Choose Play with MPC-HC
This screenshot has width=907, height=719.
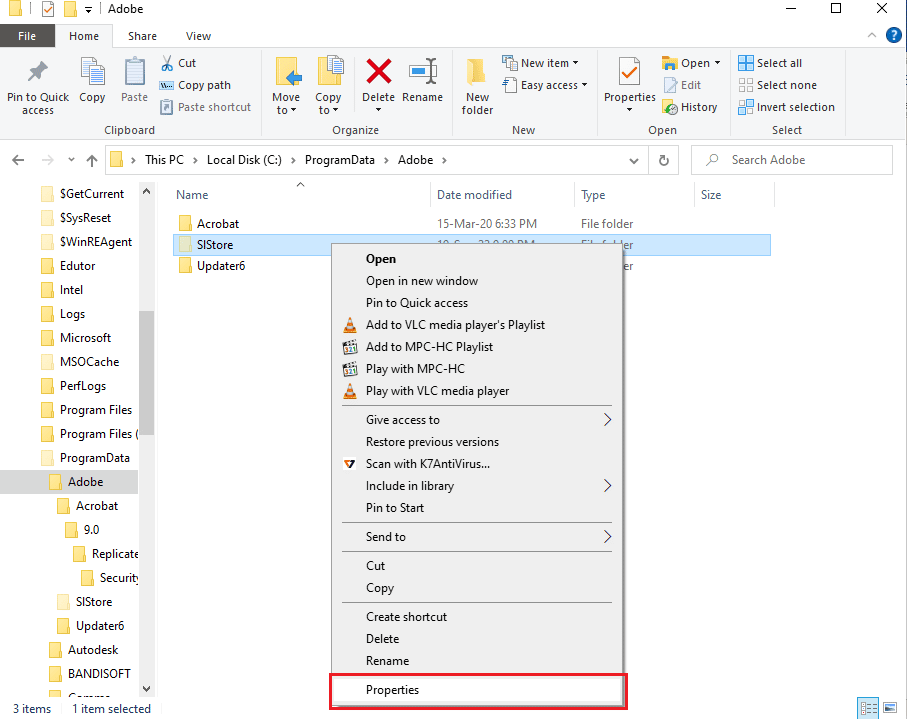478,369
